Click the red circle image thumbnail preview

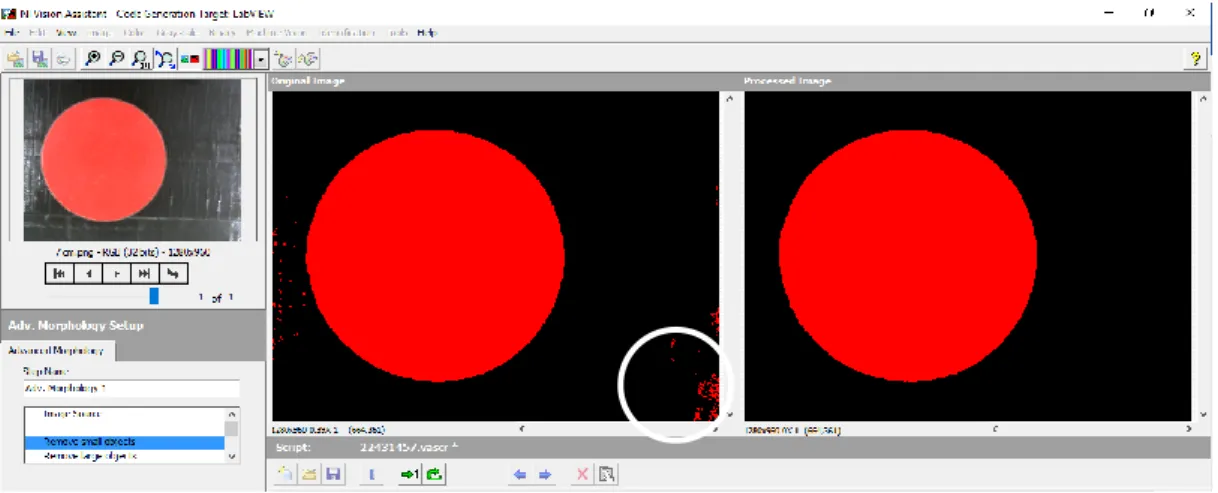(132, 160)
